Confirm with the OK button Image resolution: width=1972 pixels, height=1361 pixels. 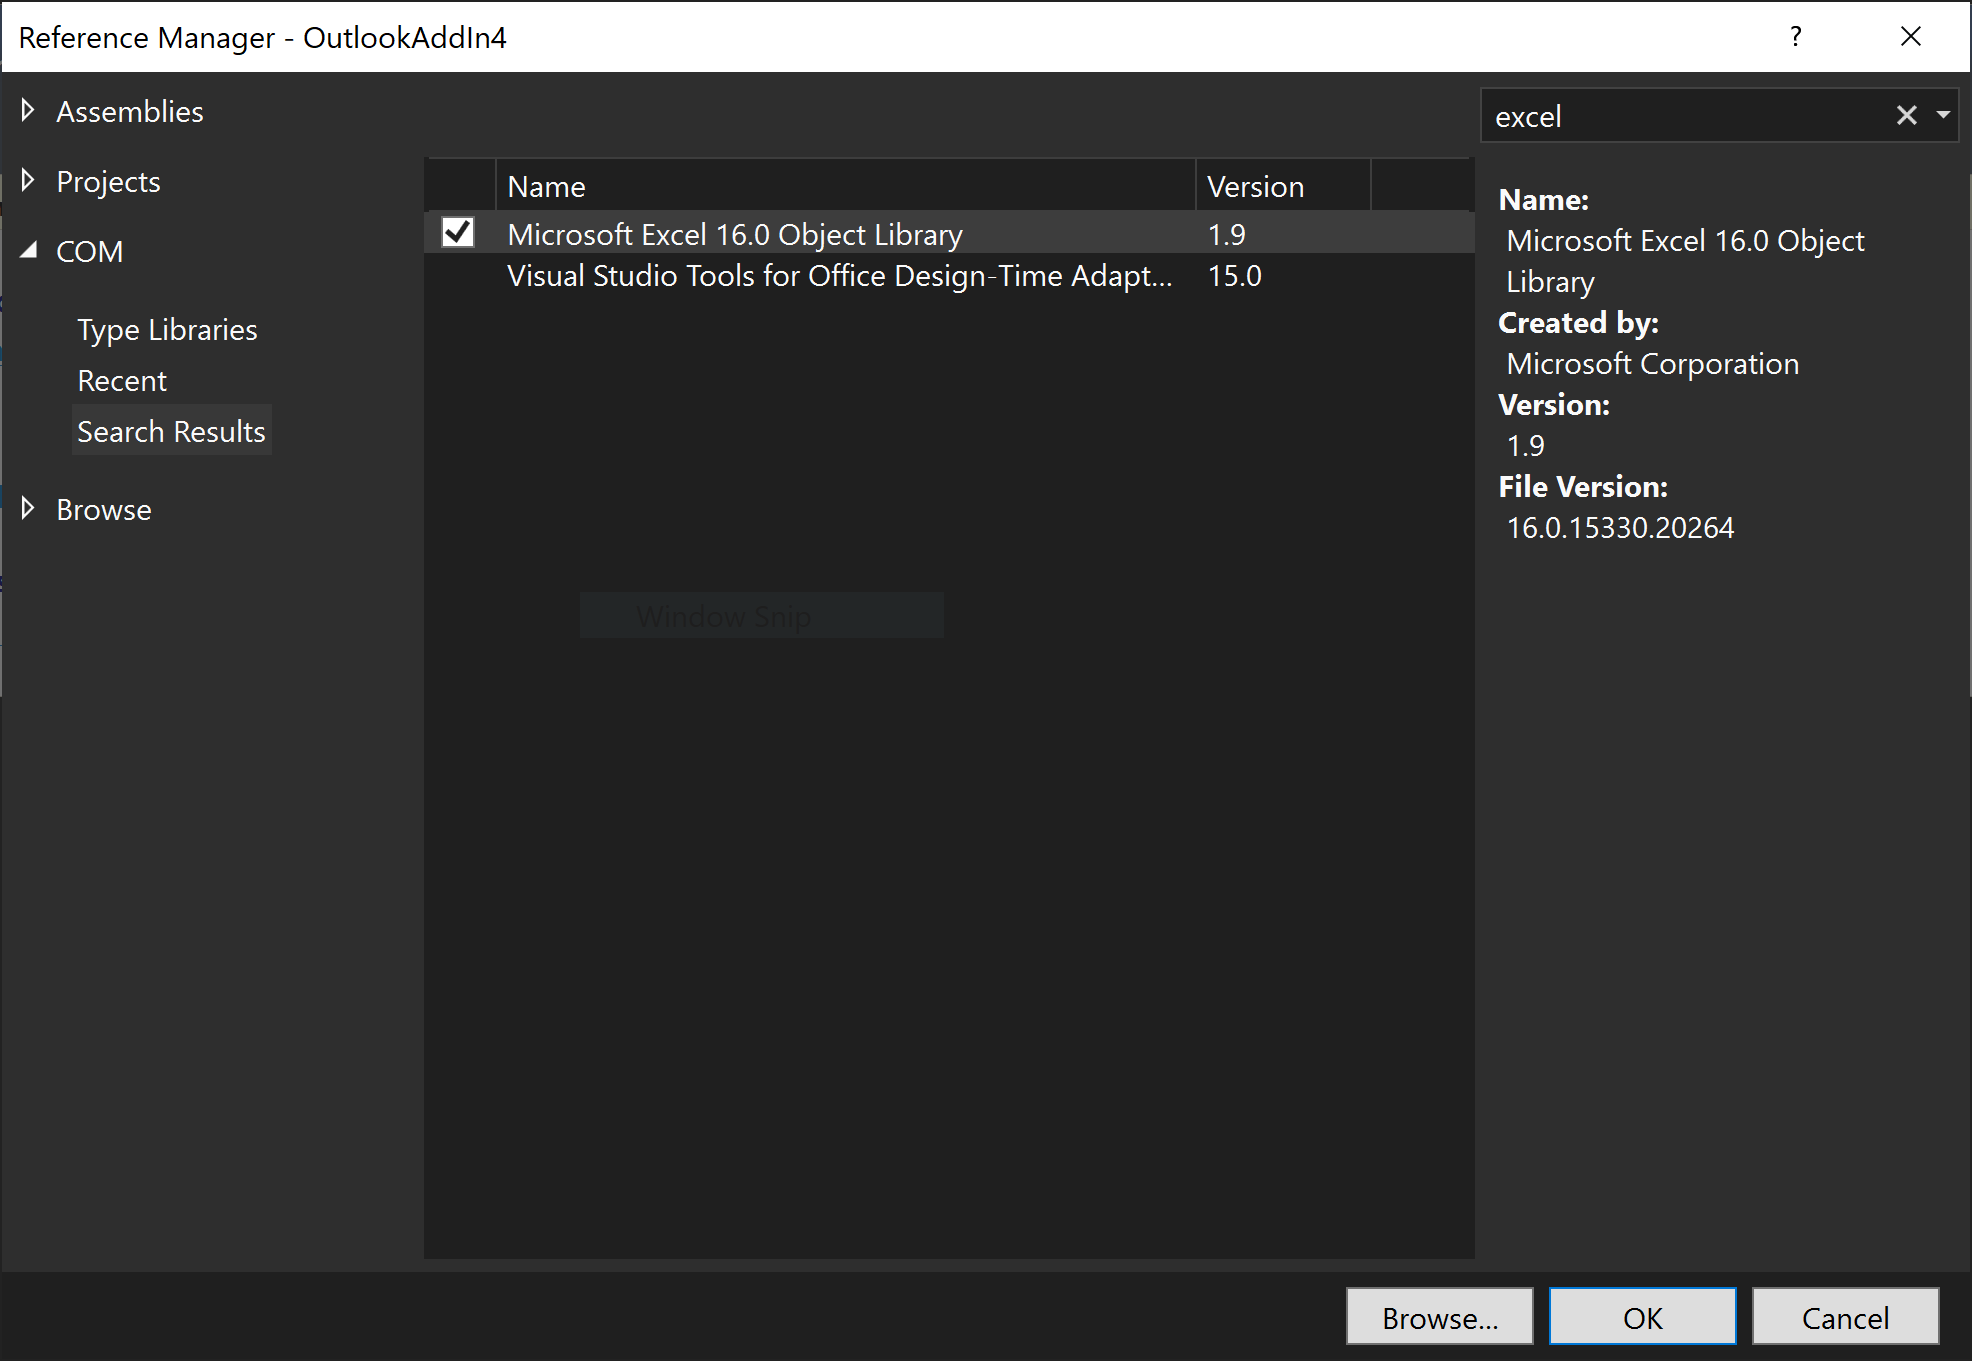click(1642, 1316)
